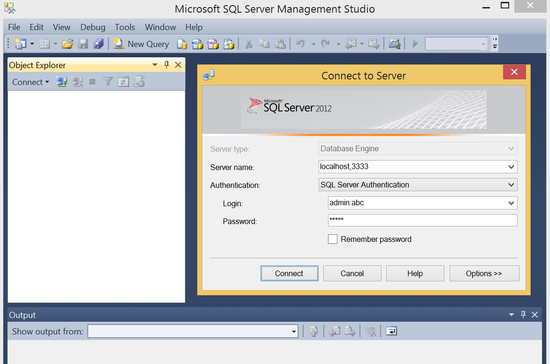Click the Login text 'admin:abc'
The height and width of the screenshot is (364, 550).
(347, 203)
